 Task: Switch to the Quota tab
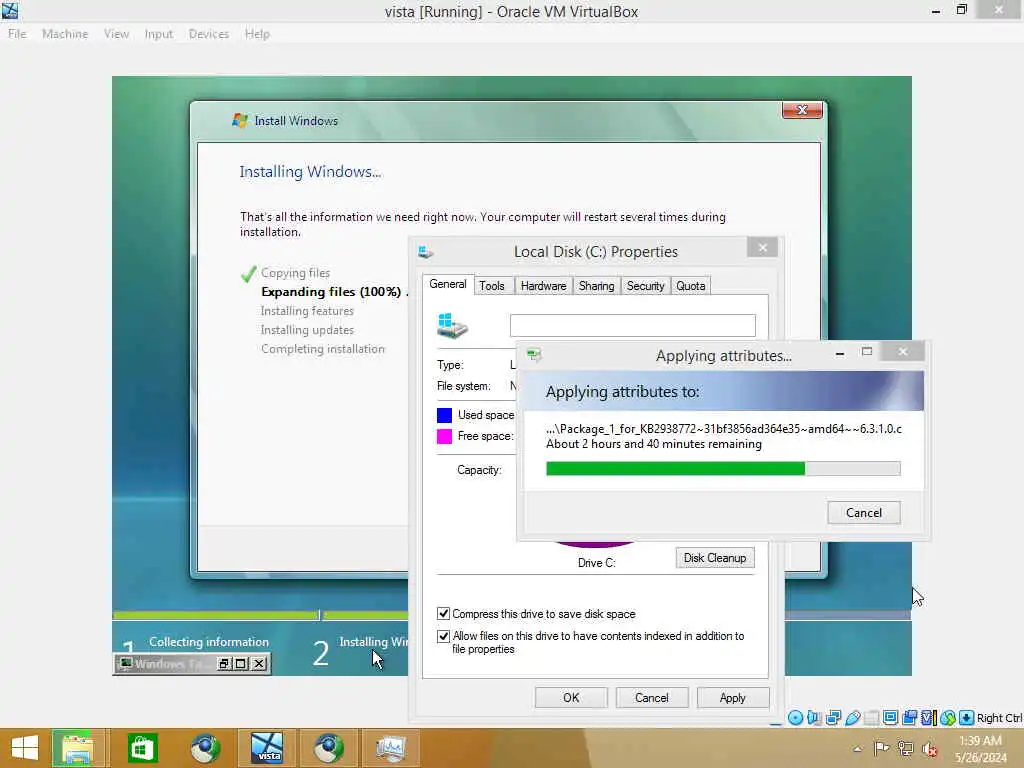click(x=690, y=286)
